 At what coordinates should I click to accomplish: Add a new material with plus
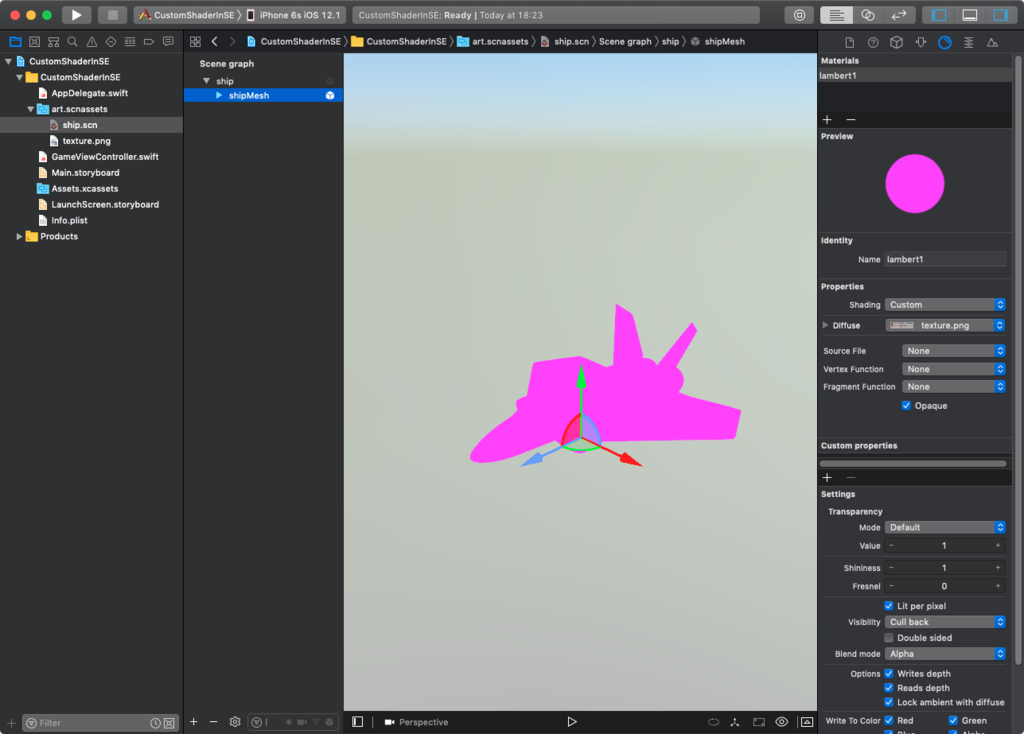(x=827, y=120)
